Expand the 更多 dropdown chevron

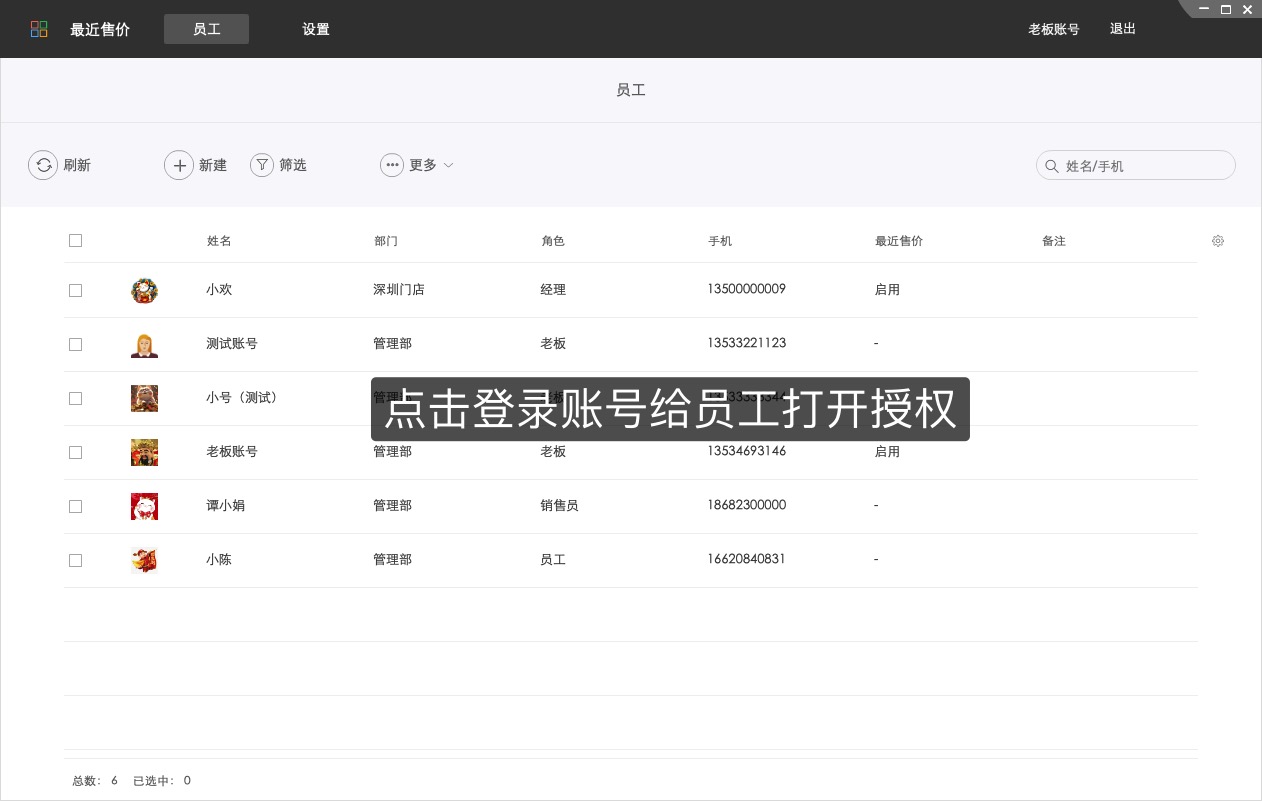(448, 165)
